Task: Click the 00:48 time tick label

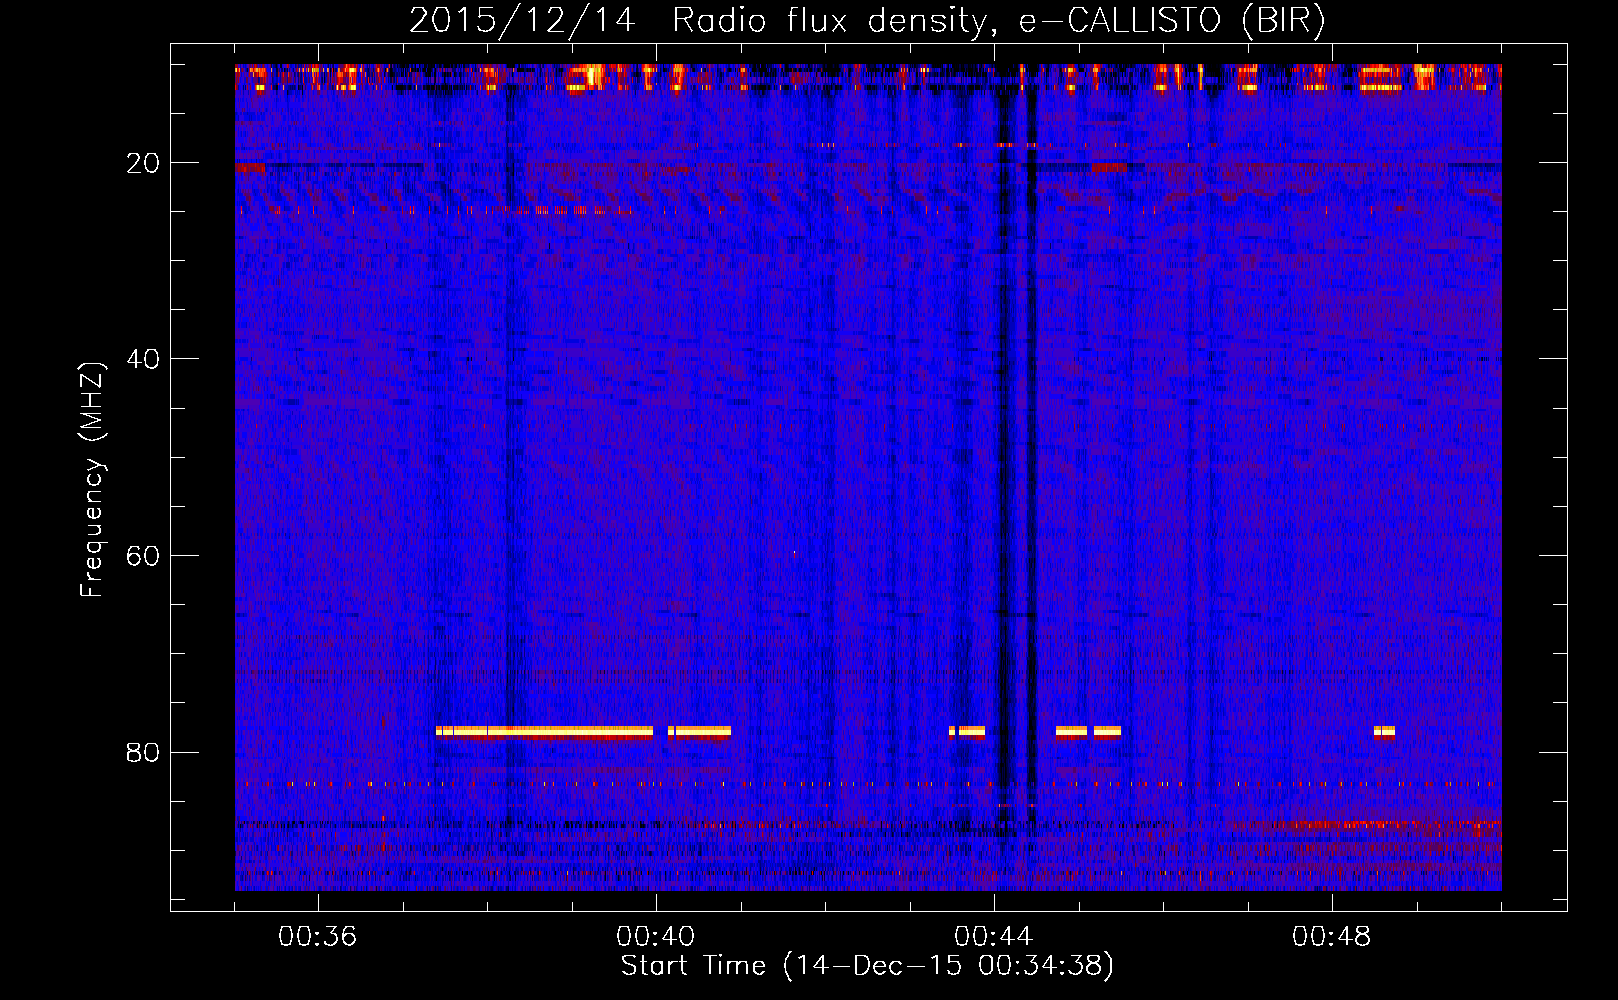Action: (x=1331, y=937)
